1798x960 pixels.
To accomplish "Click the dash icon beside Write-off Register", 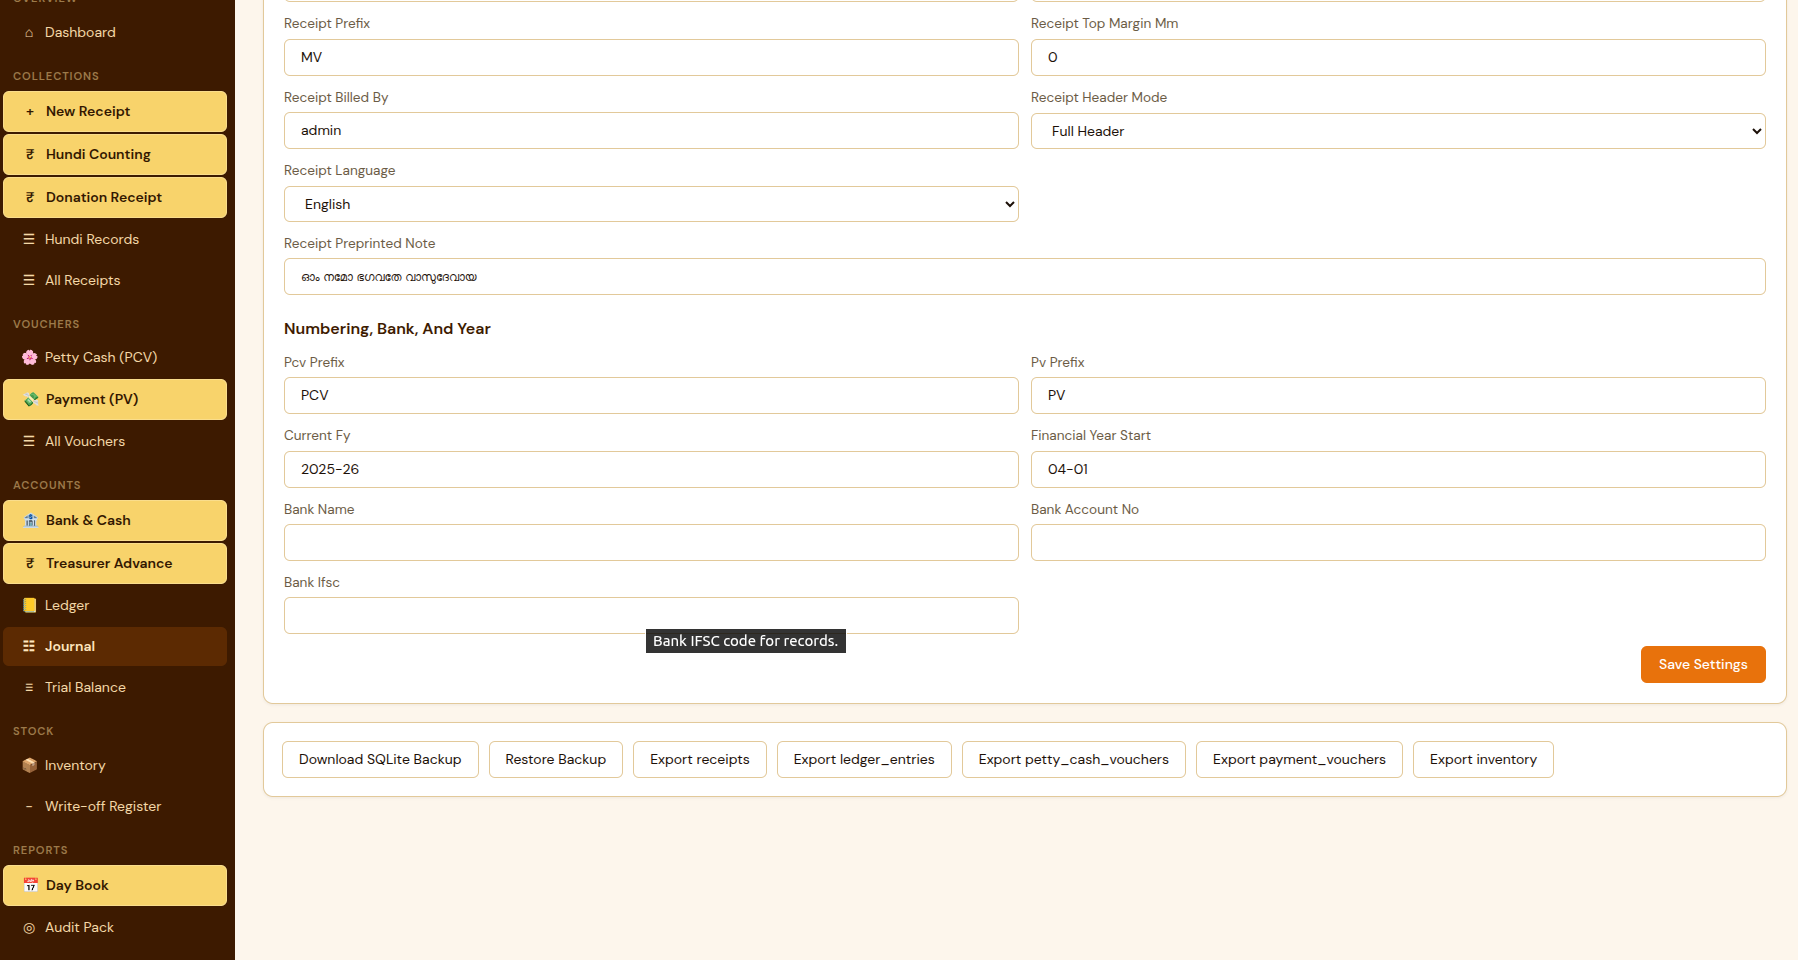I will click(x=29, y=807).
